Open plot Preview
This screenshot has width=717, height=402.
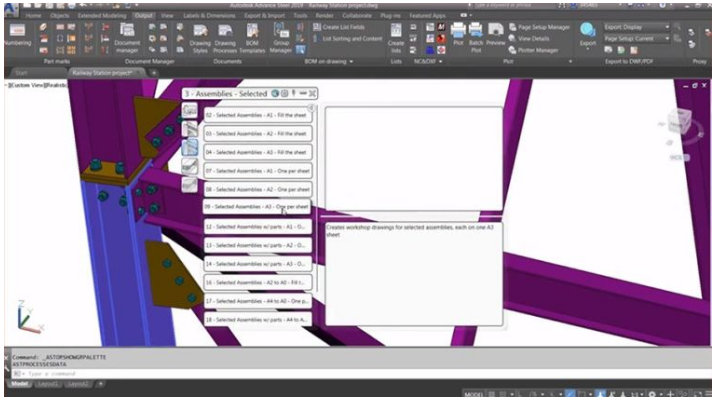pos(495,34)
